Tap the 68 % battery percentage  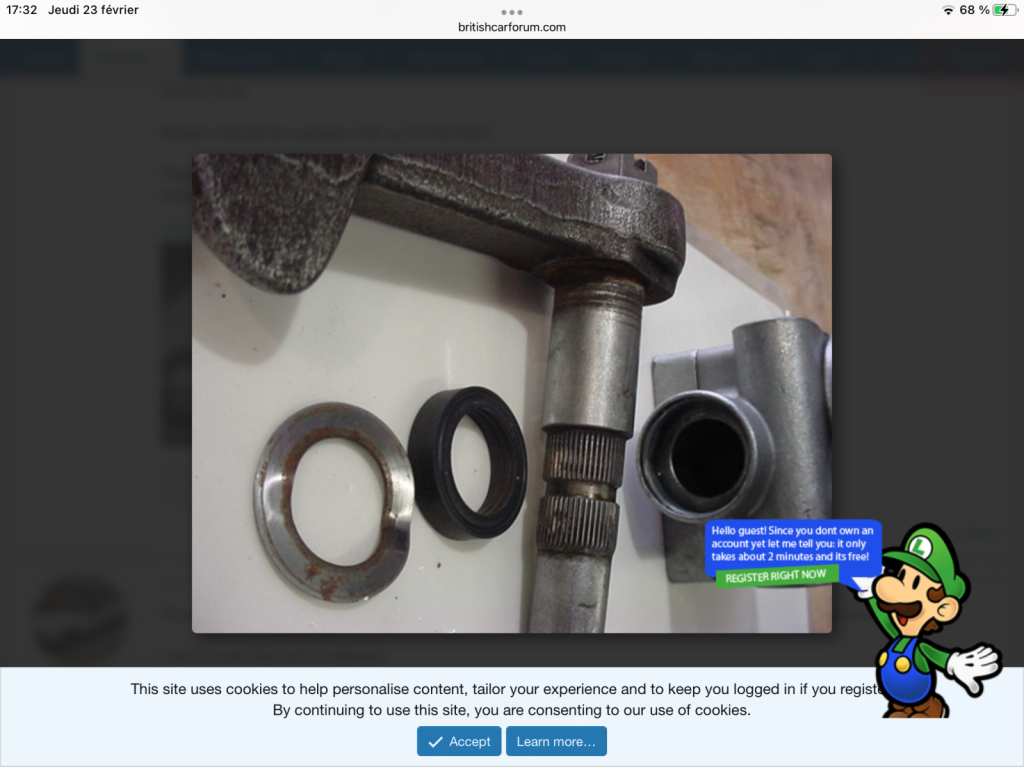coord(974,10)
